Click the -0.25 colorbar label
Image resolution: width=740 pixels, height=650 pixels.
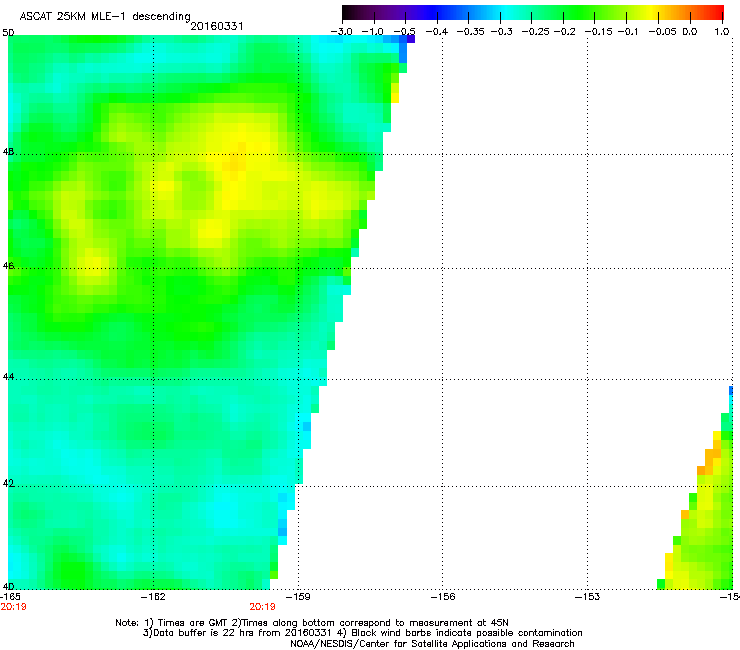[535, 32]
